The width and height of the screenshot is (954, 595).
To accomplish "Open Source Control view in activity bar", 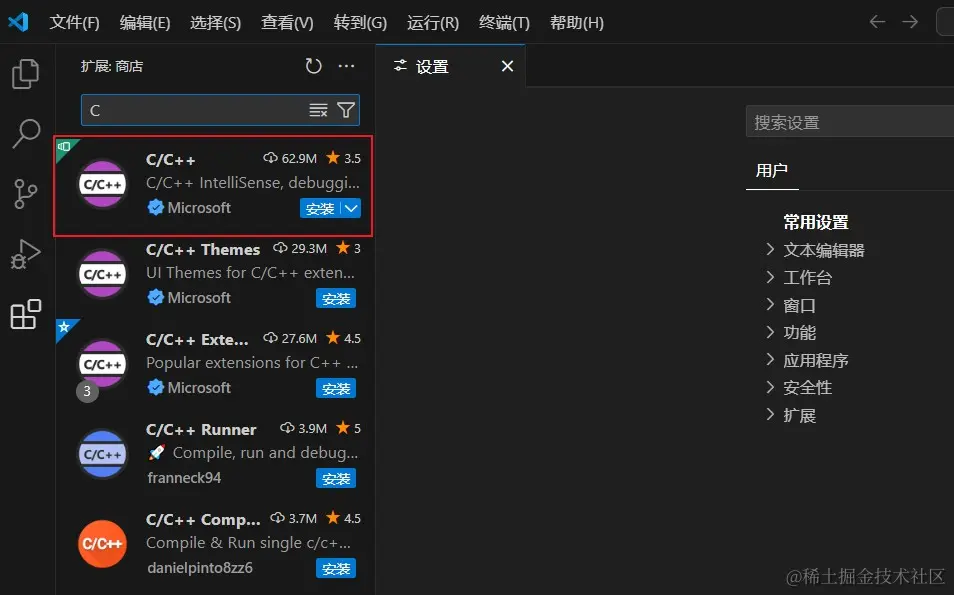I will point(26,194).
